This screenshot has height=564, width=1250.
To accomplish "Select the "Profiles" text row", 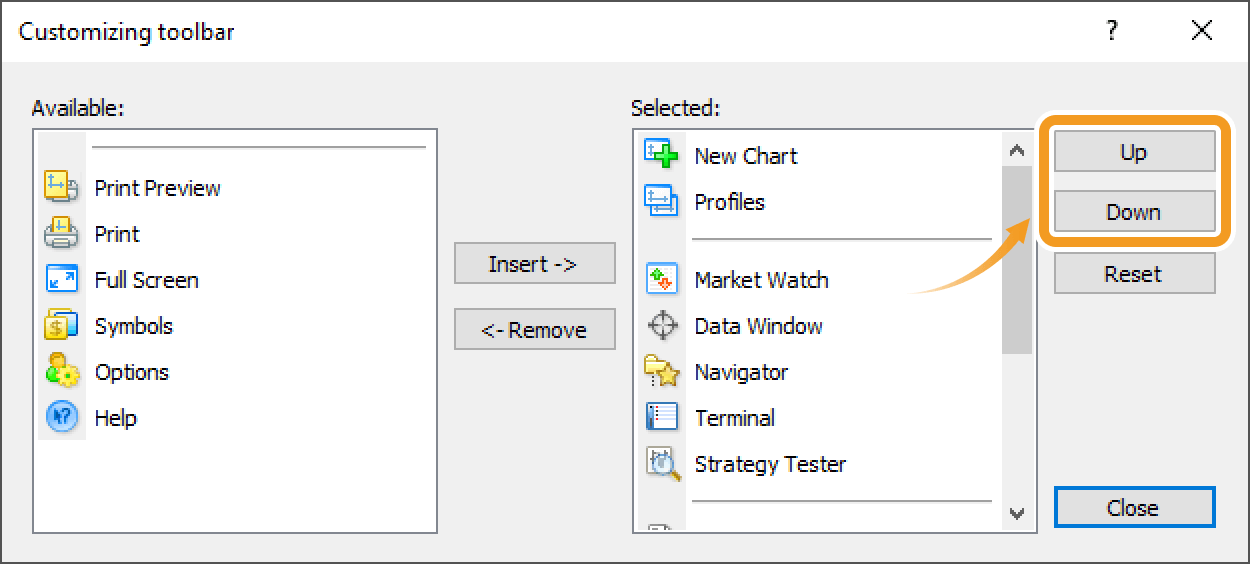I will (729, 202).
